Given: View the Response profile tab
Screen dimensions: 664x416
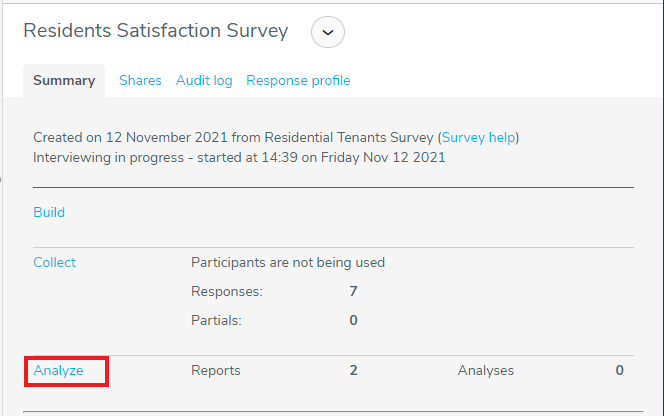Looking at the screenshot, I should coord(298,80).
